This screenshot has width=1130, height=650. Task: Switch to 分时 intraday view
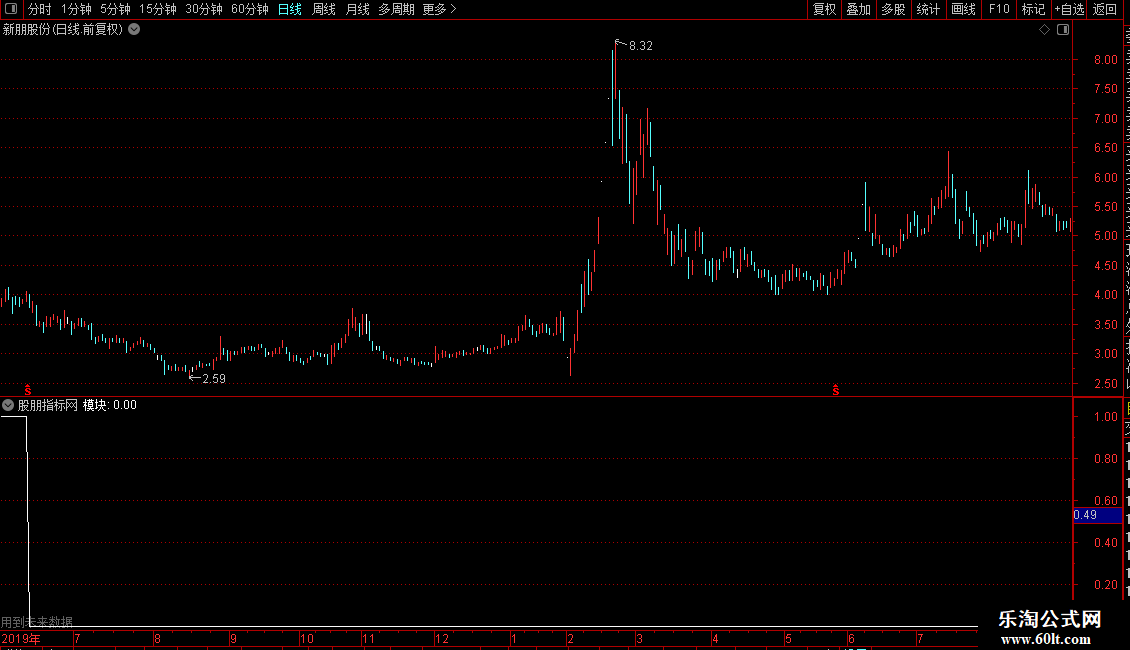coord(40,9)
